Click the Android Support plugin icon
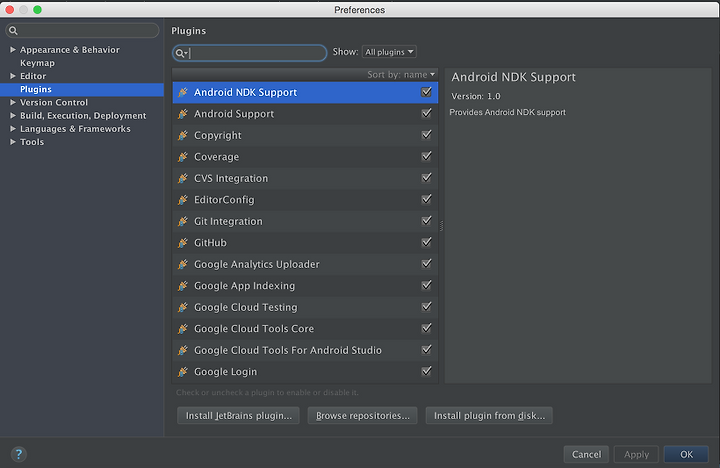Image resolution: width=720 pixels, height=468 pixels. coord(183,114)
